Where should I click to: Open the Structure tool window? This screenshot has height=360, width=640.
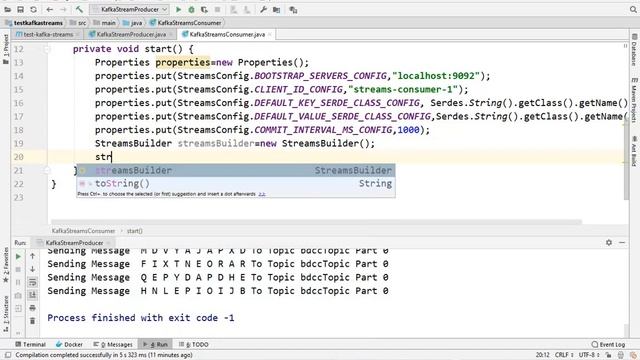[5, 313]
